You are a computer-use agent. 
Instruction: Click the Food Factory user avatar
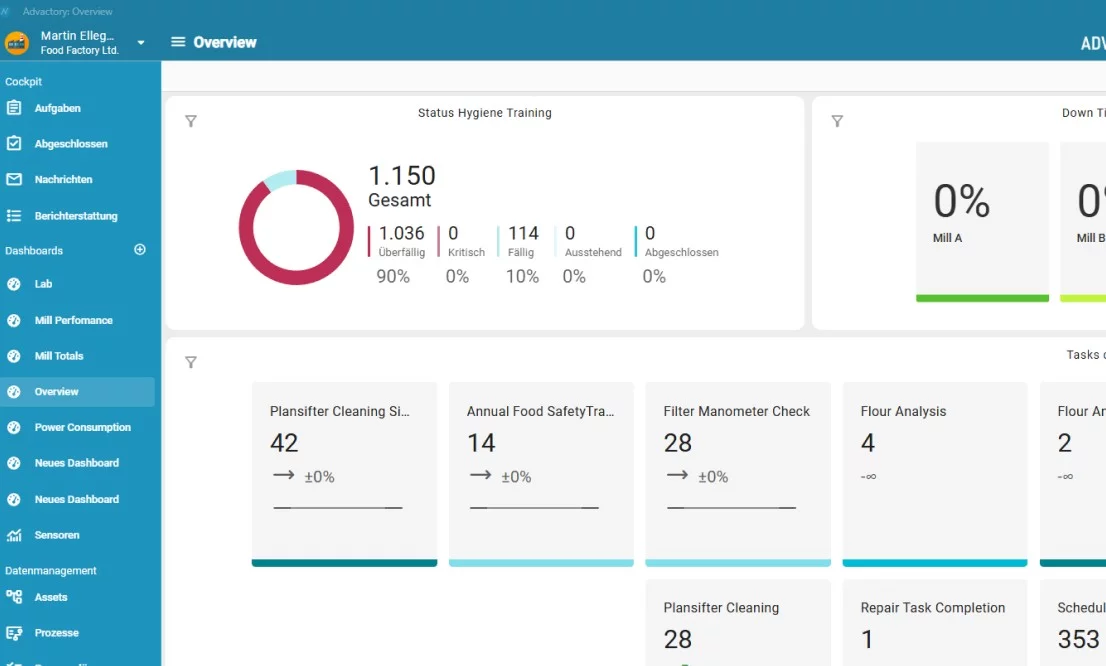(16, 43)
